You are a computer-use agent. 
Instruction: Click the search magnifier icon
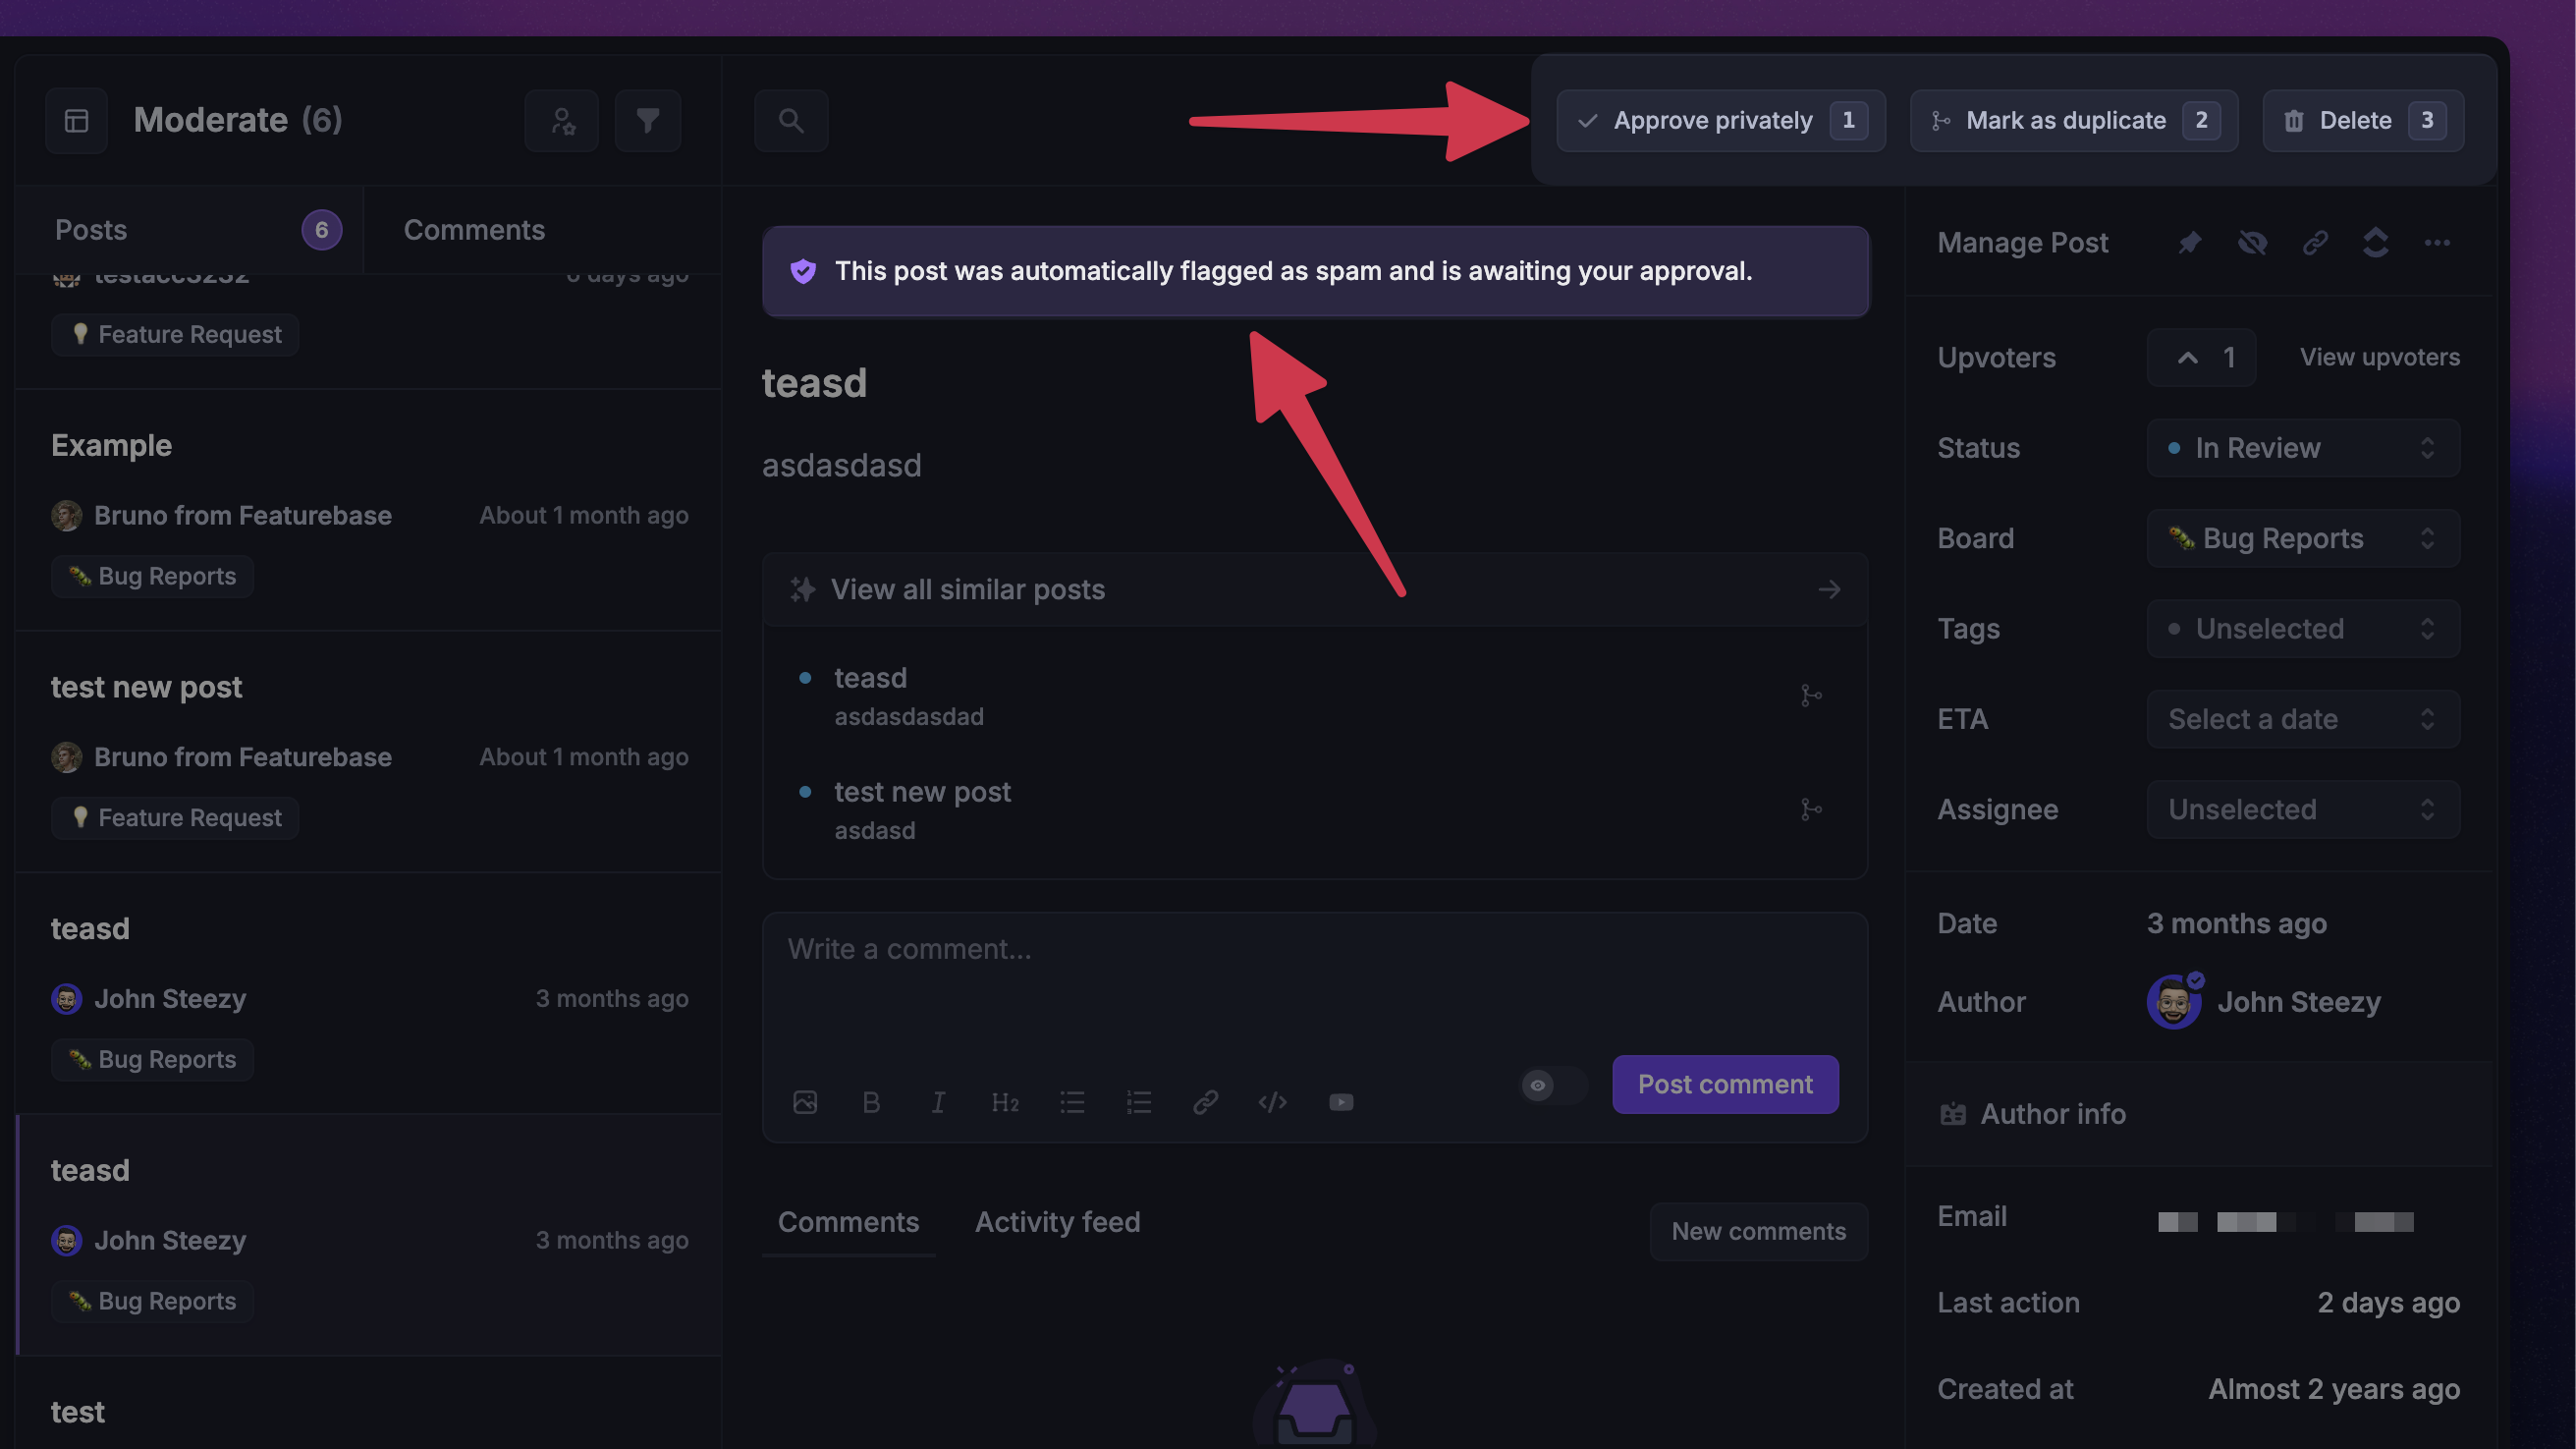click(x=791, y=120)
